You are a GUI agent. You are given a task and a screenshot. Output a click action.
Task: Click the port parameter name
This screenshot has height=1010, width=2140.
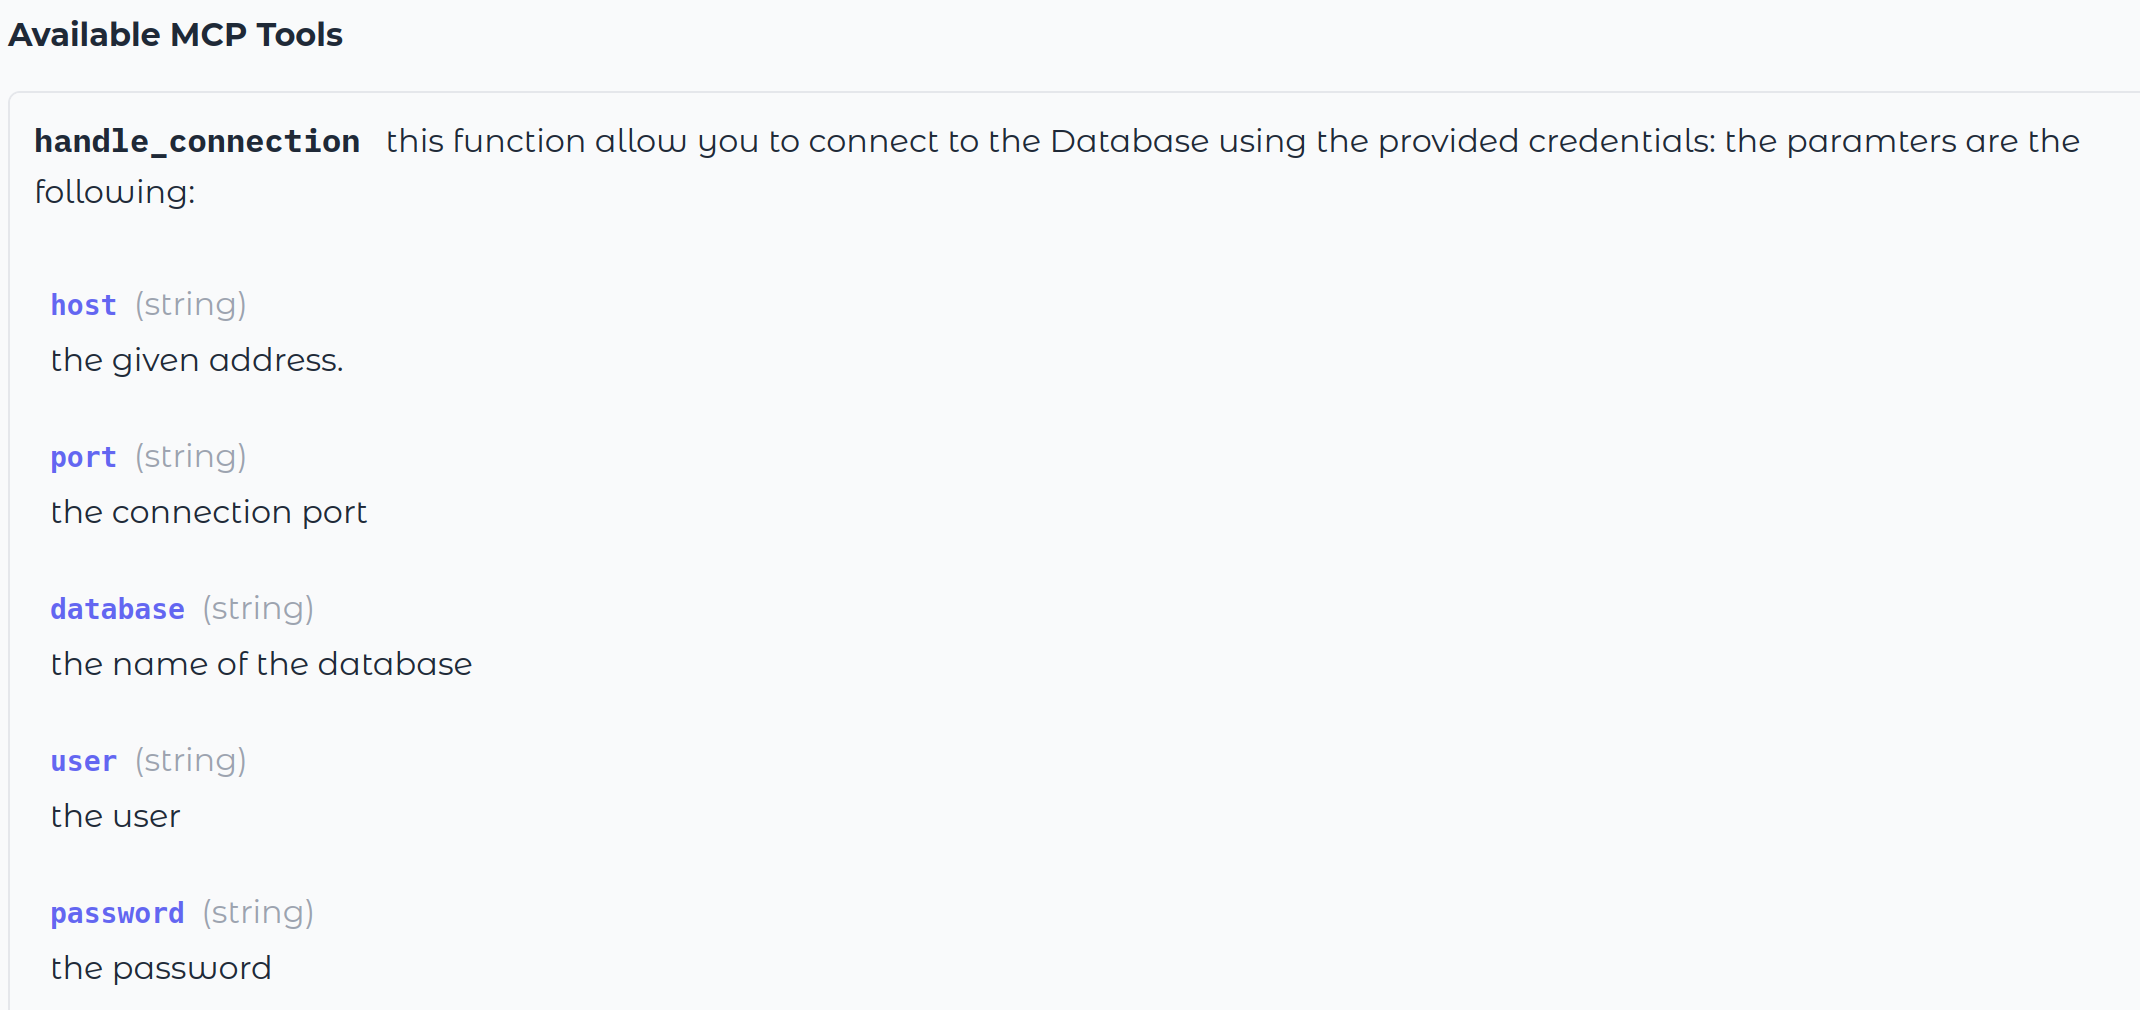(84, 457)
